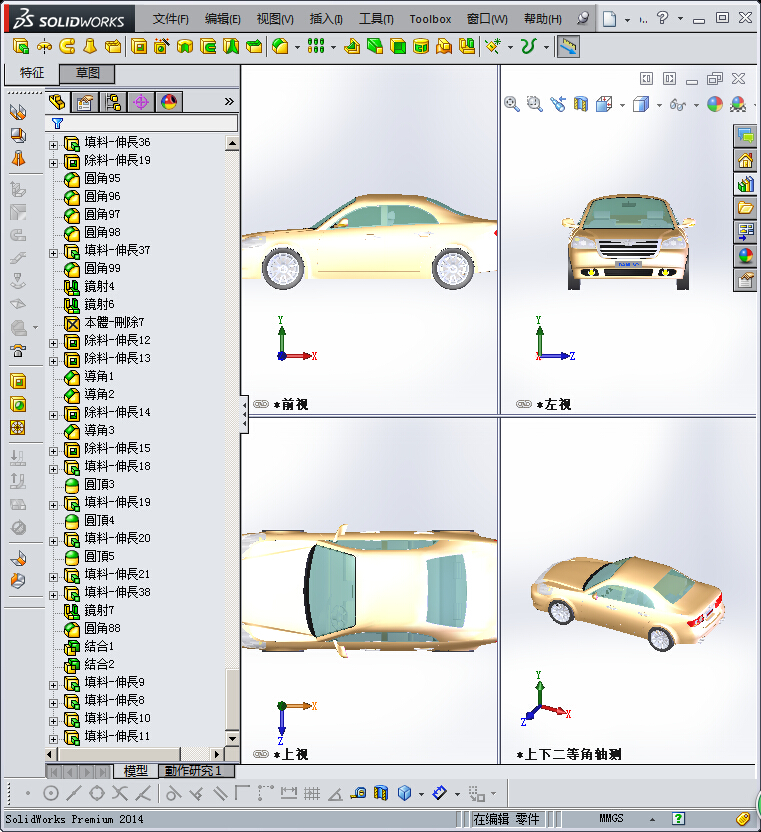
Task: Switch to the 特征 tab
Action: pyautogui.click(x=32, y=73)
